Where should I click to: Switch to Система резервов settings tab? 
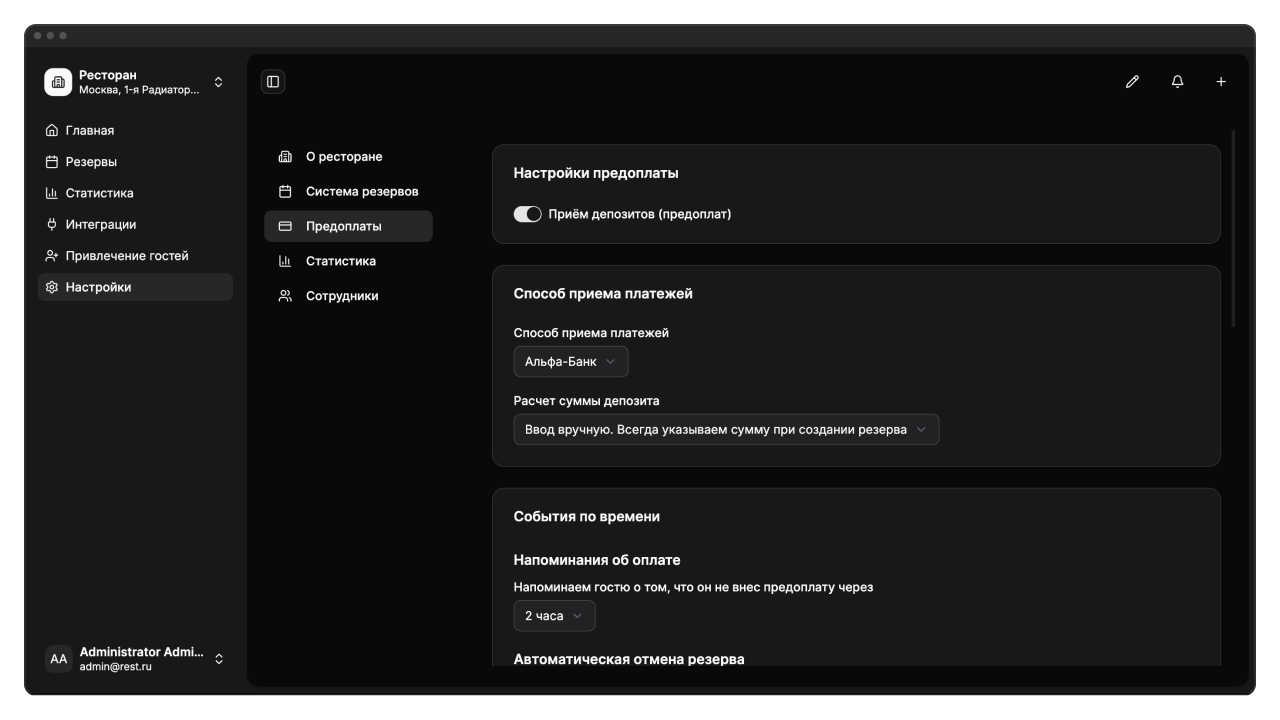coord(361,192)
